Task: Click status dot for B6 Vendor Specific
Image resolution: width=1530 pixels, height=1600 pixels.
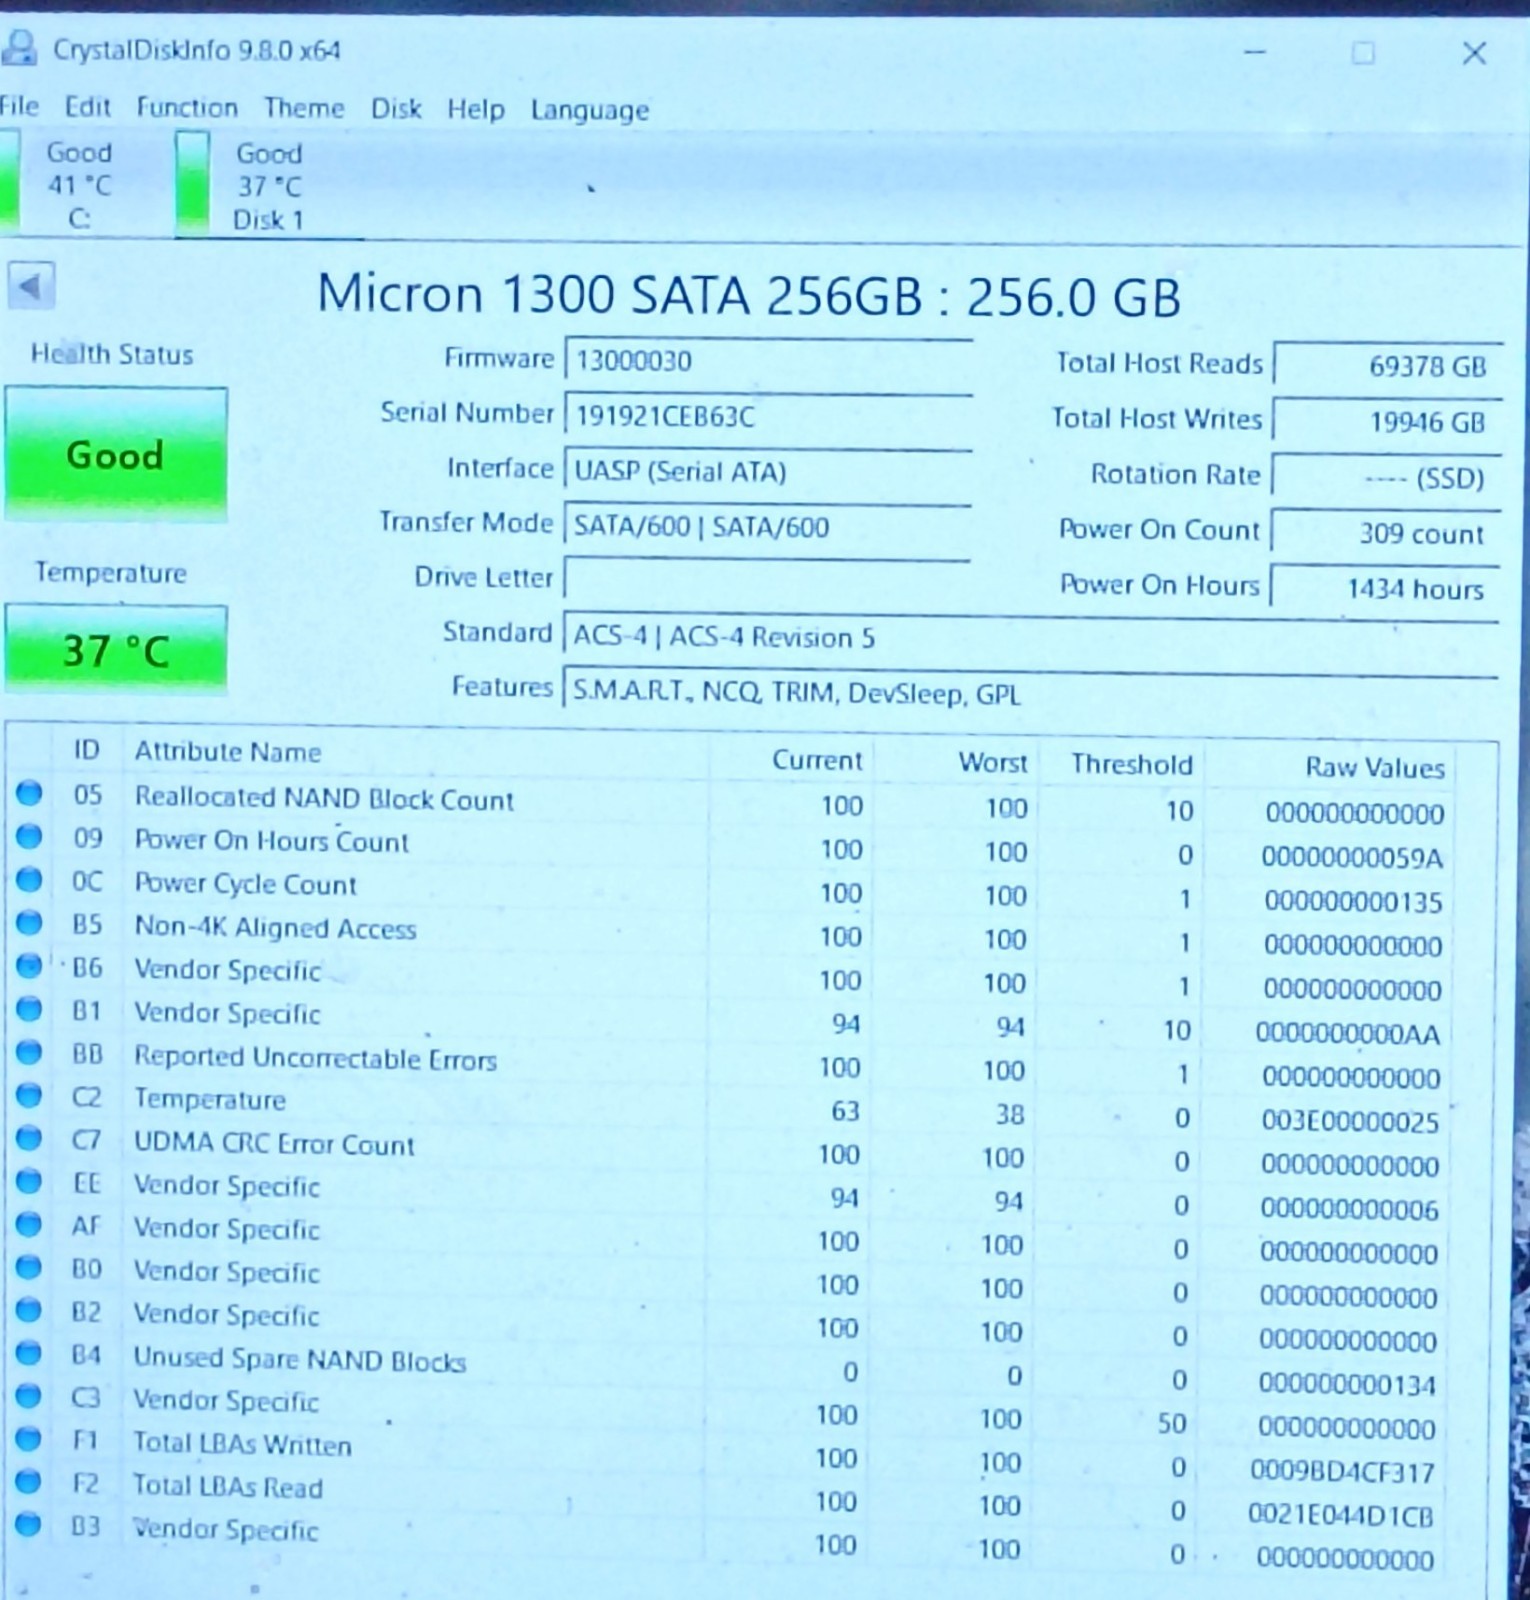Action: [29, 965]
